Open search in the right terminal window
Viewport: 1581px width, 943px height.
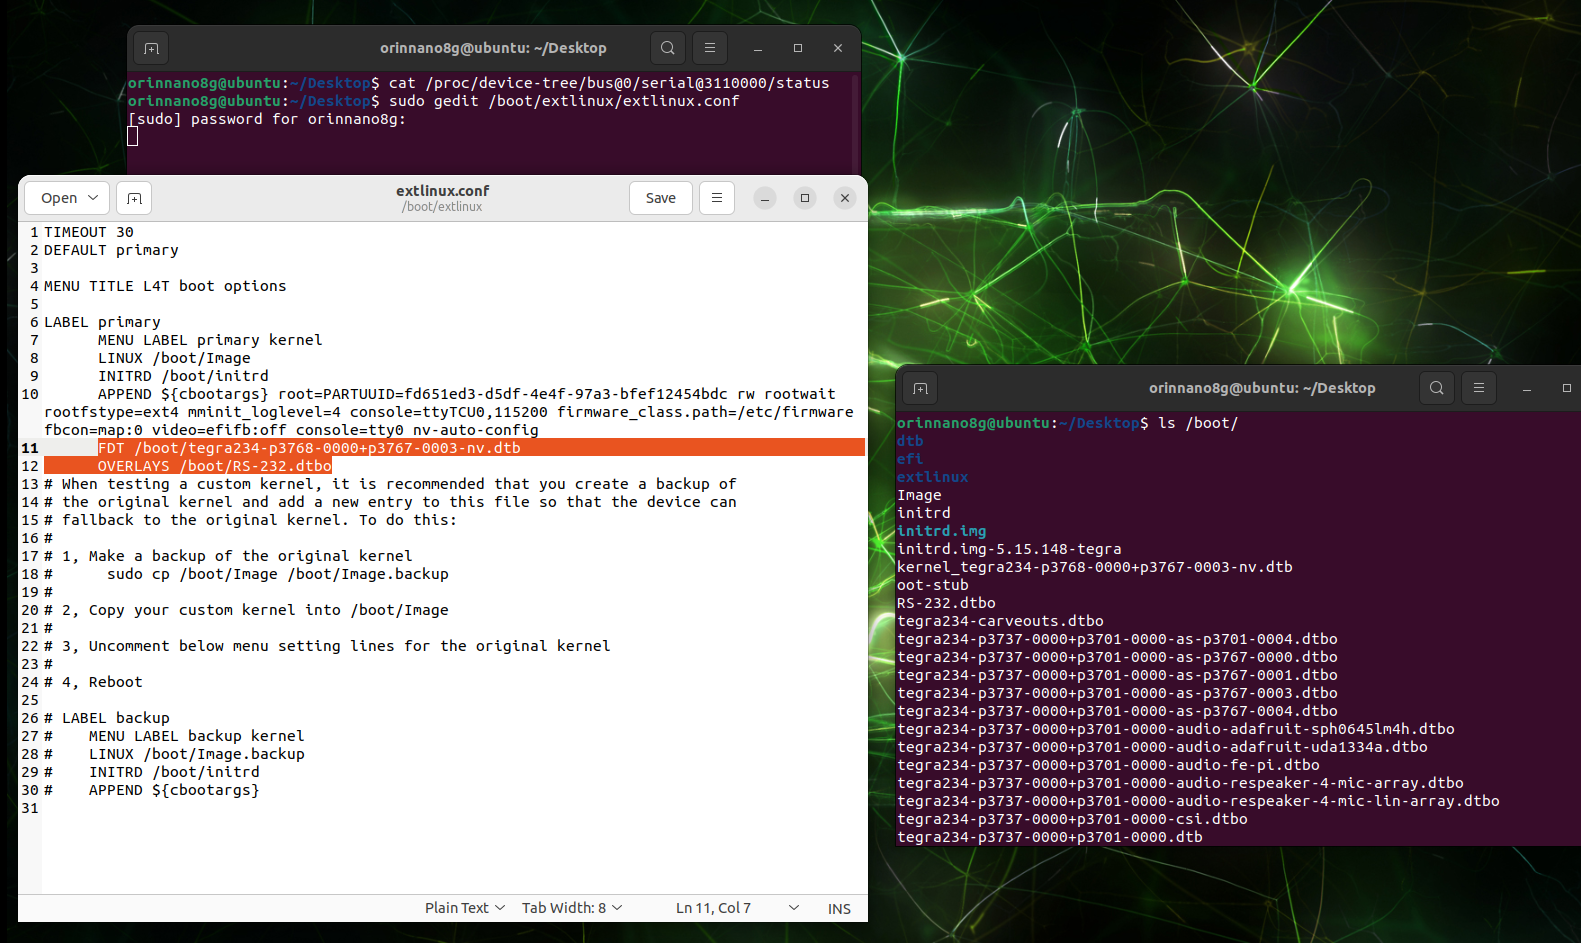pyautogui.click(x=1437, y=388)
